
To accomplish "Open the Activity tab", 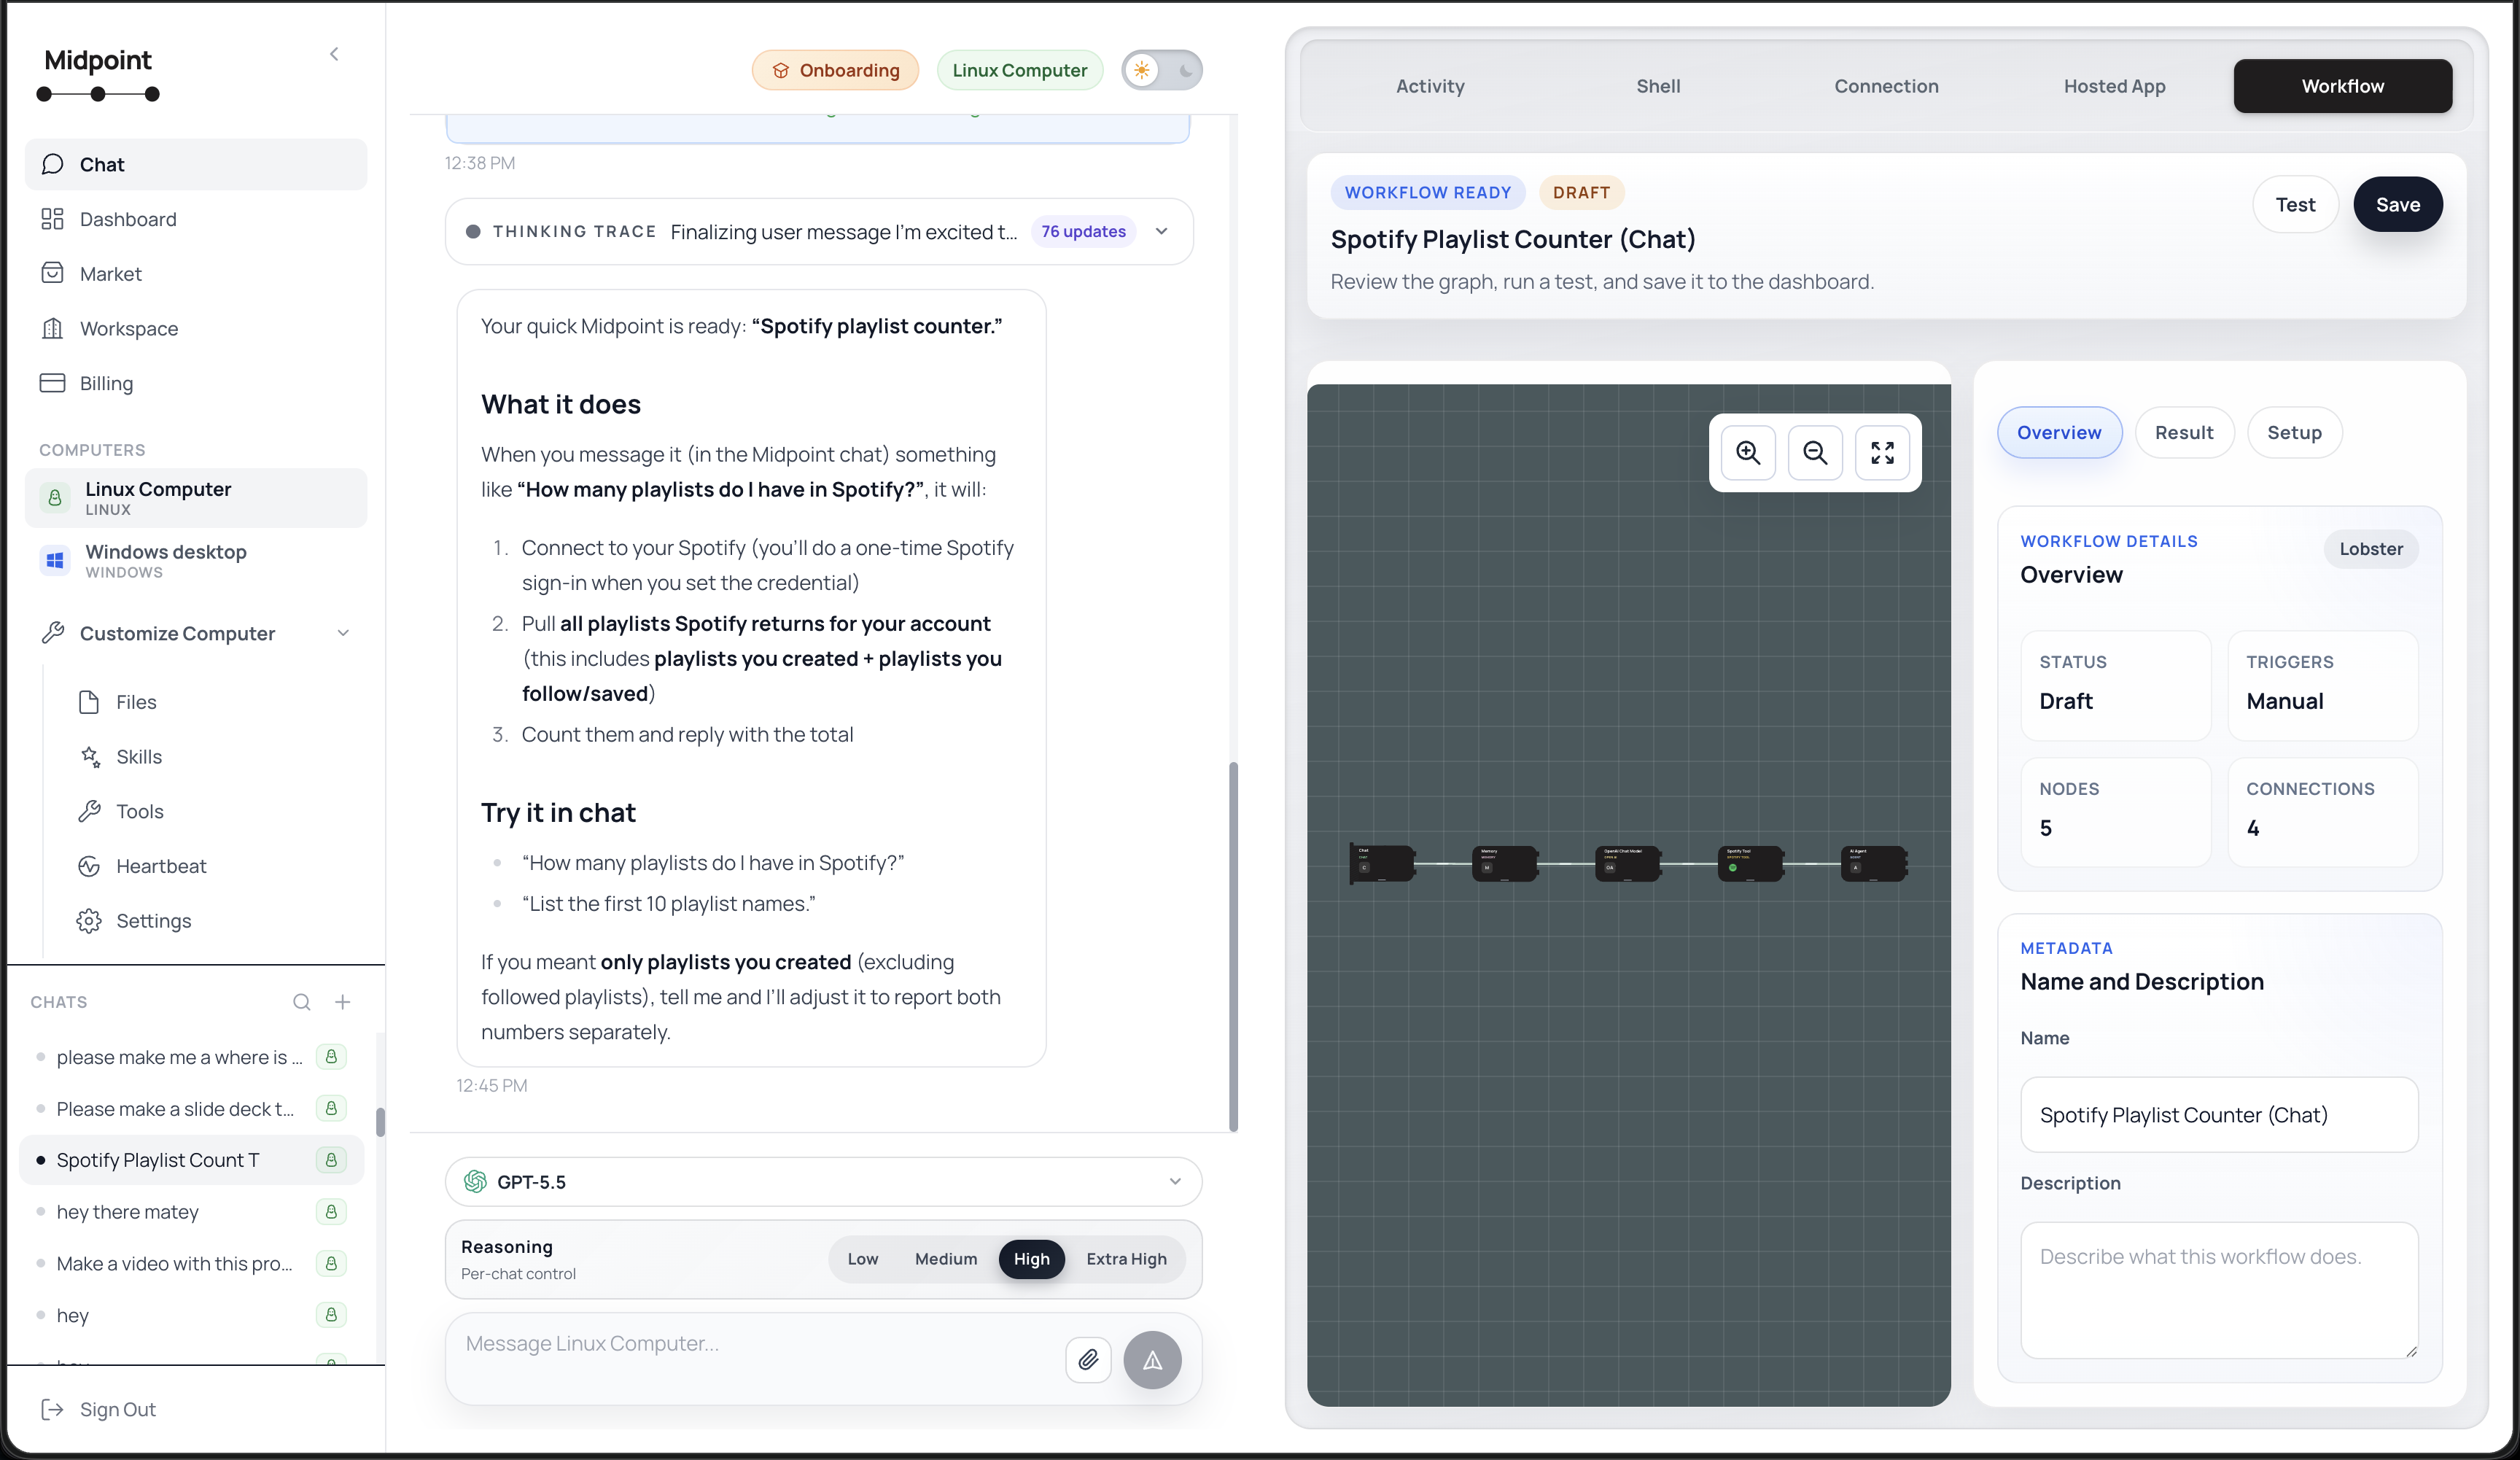I will pos(1430,86).
